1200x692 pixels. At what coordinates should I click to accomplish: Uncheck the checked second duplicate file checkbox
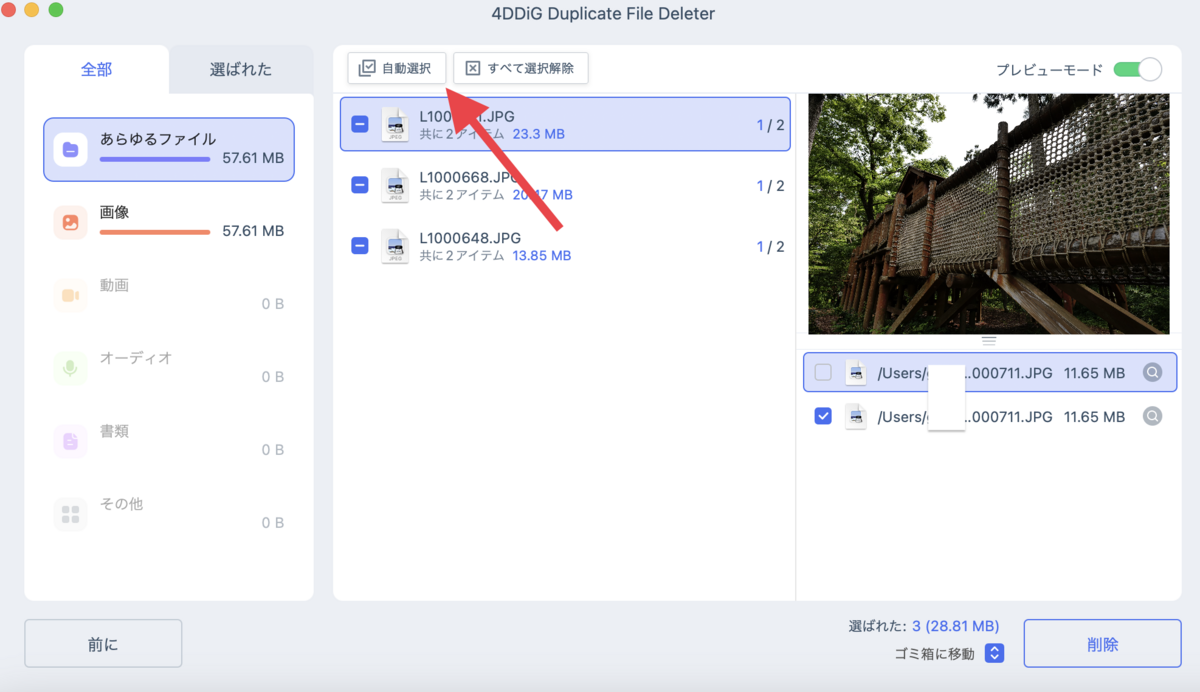click(823, 416)
